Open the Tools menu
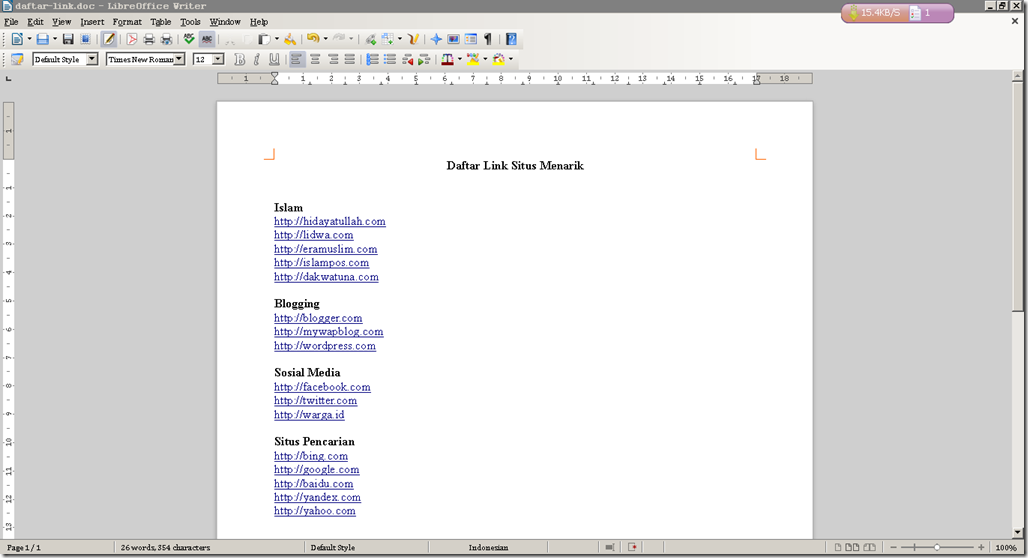 pyautogui.click(x=190, y=22)
